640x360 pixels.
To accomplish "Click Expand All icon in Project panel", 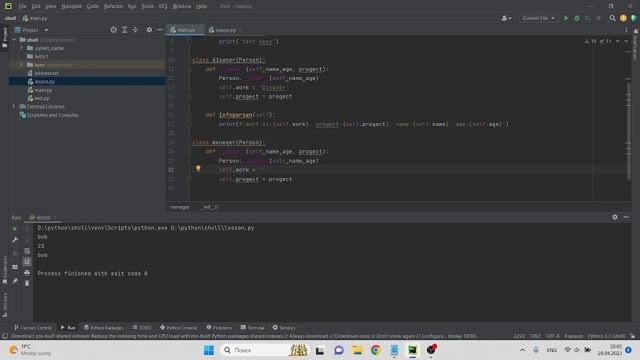I will (x=124, y=30).
